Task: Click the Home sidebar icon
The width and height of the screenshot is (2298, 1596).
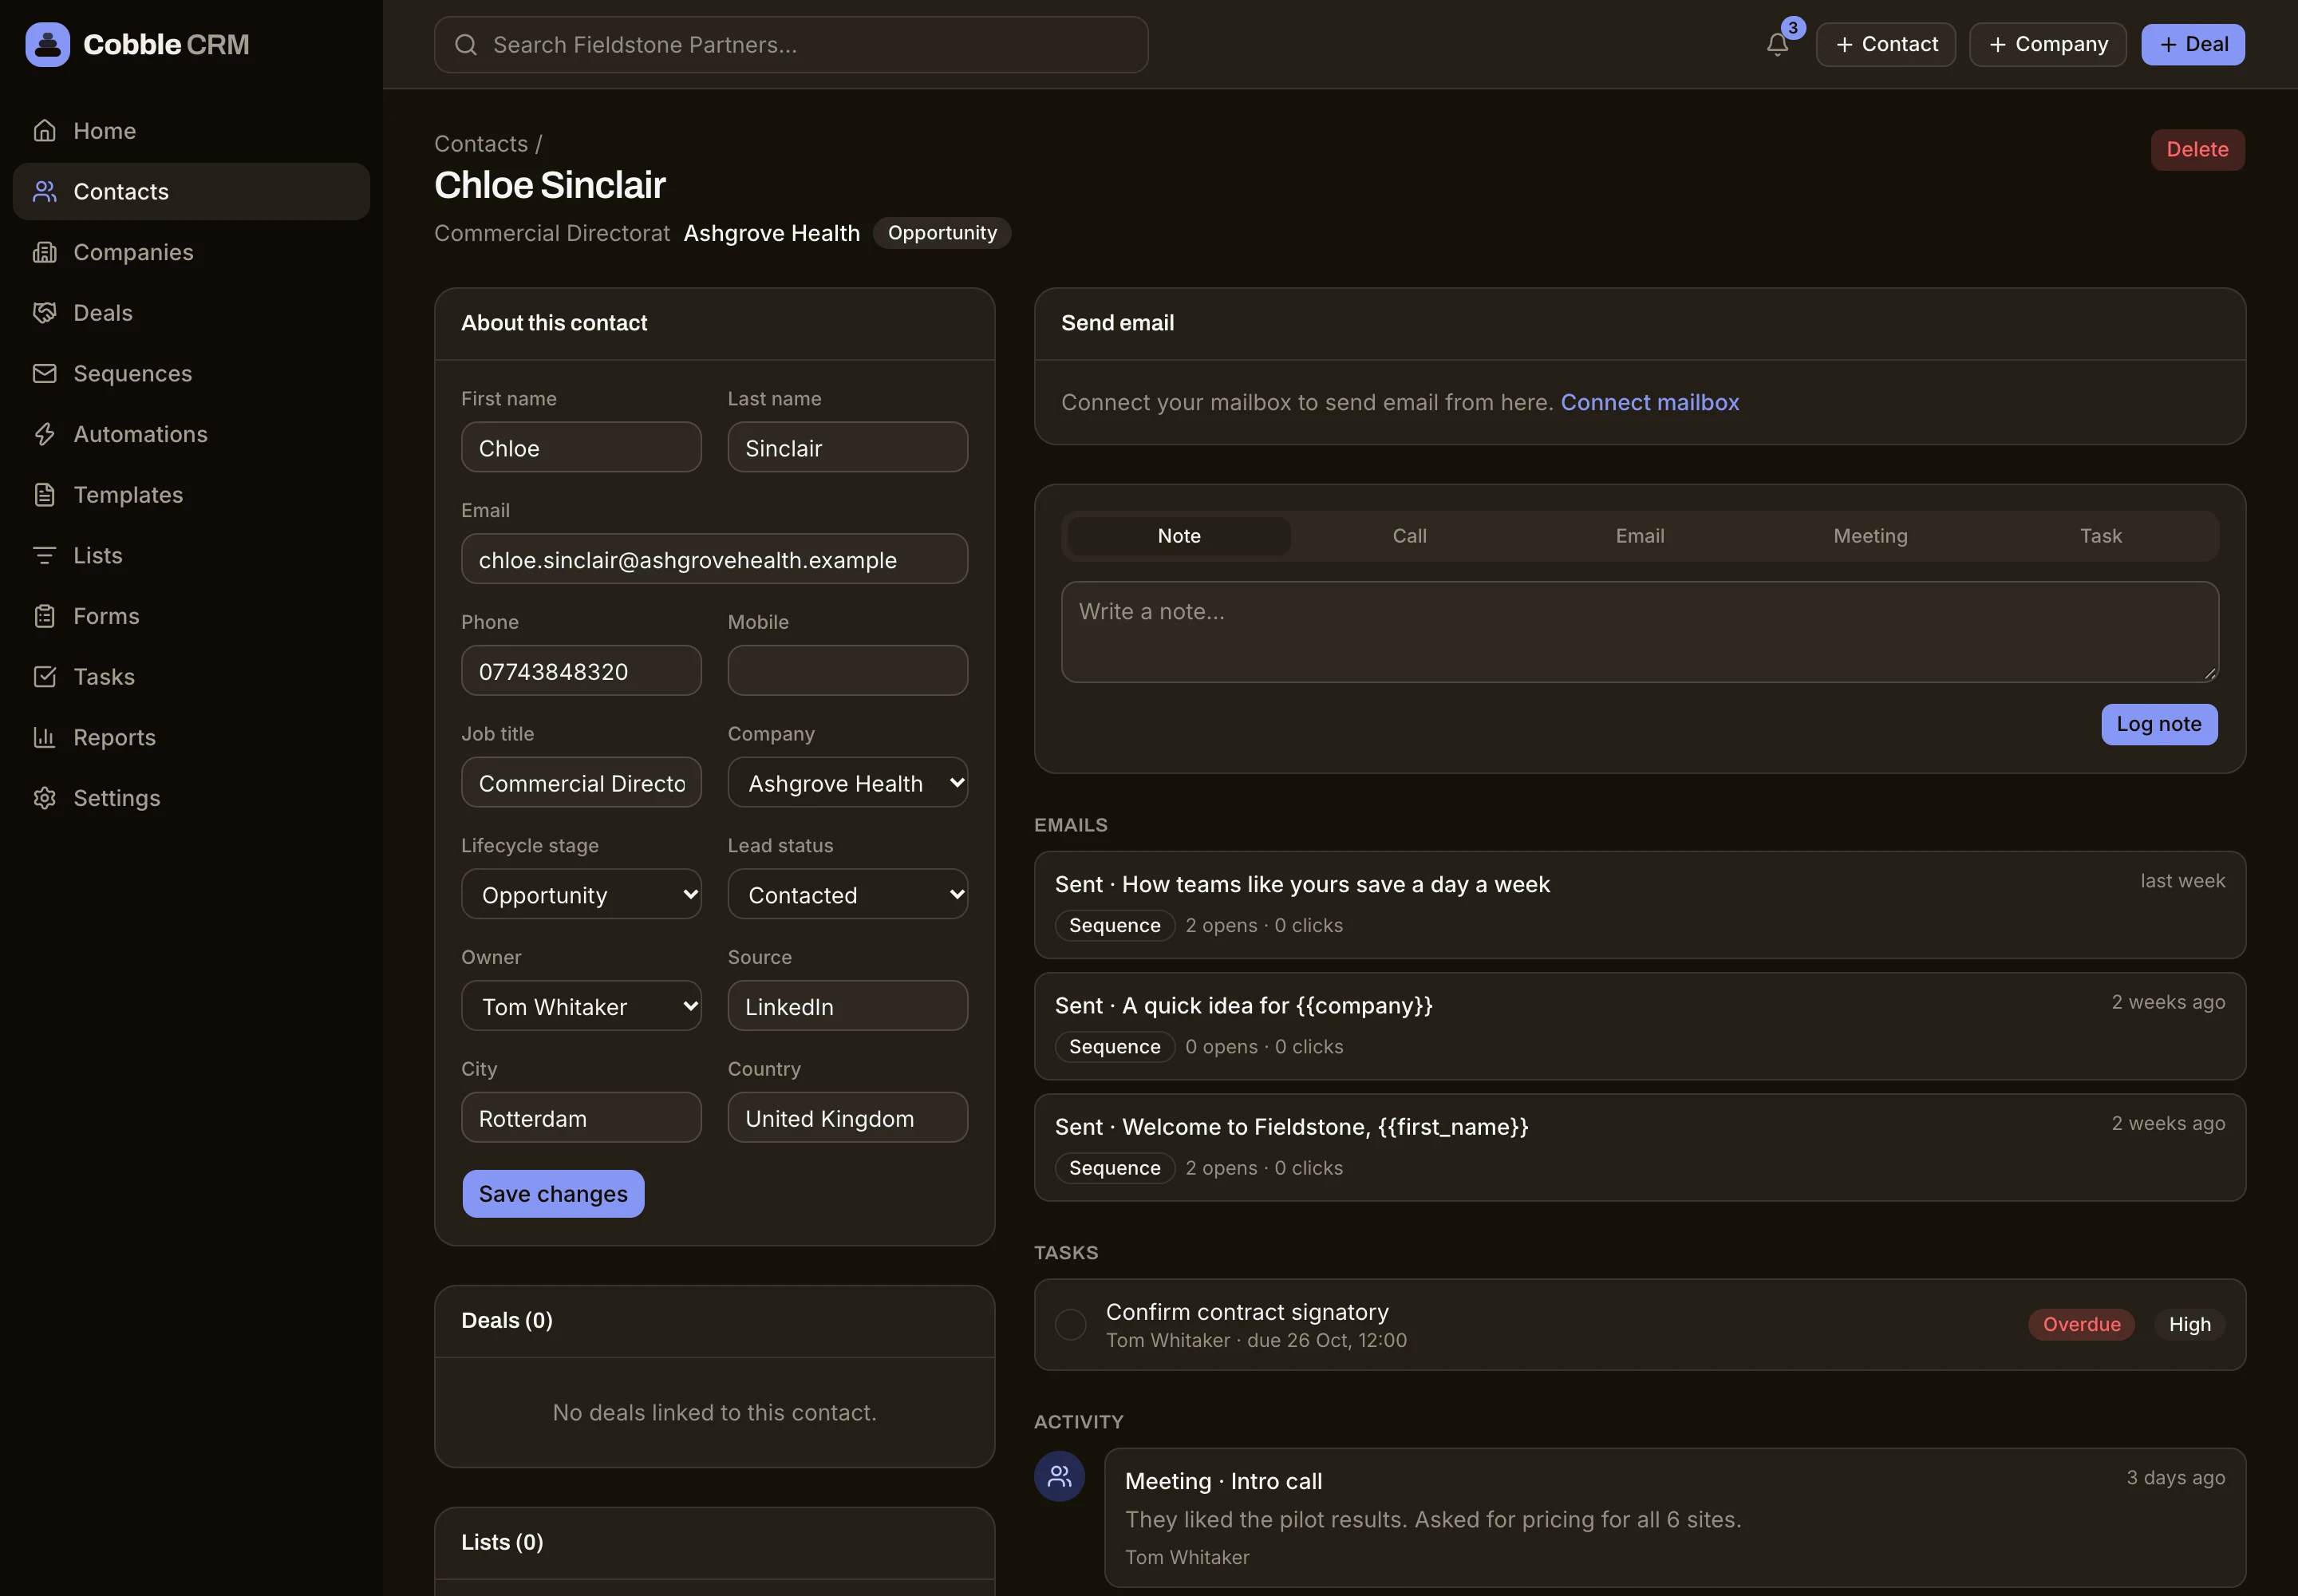Action: pyautogui.click(x=44, y=131)
